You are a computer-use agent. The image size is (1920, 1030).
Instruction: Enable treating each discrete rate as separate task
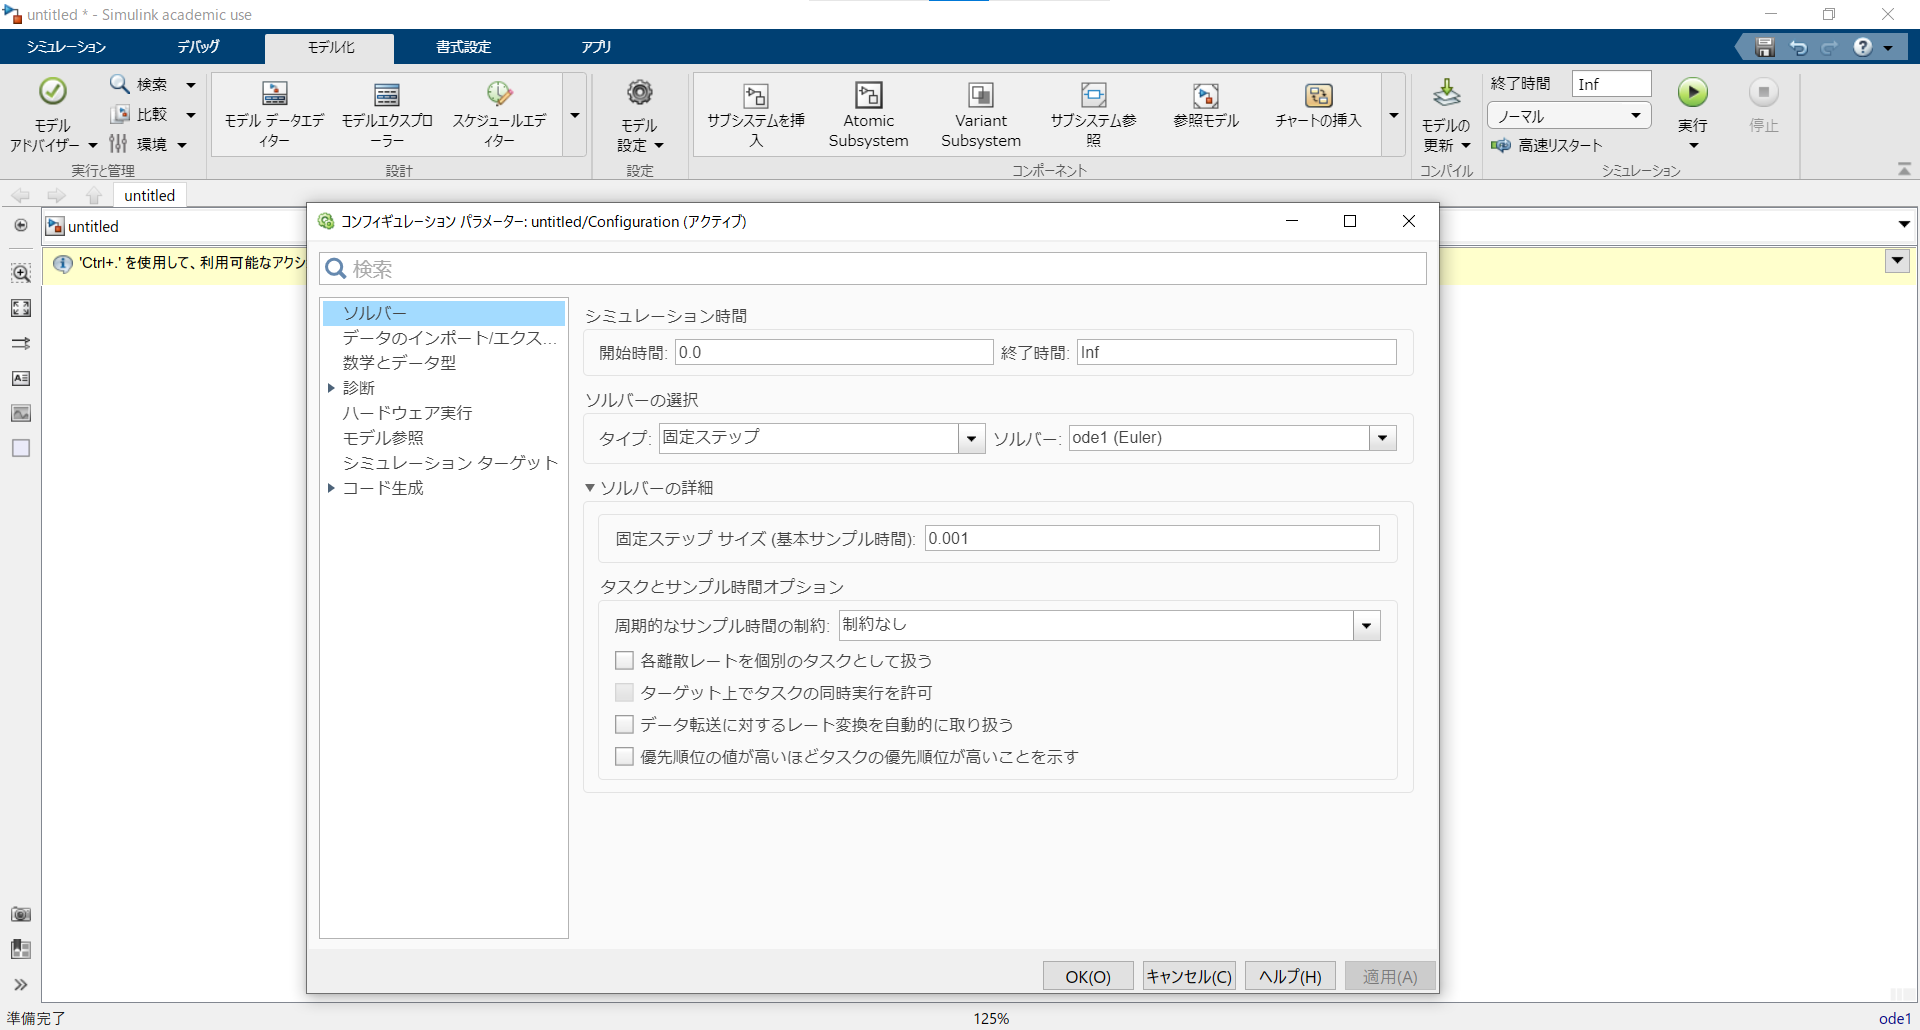[x=624, y=660]
